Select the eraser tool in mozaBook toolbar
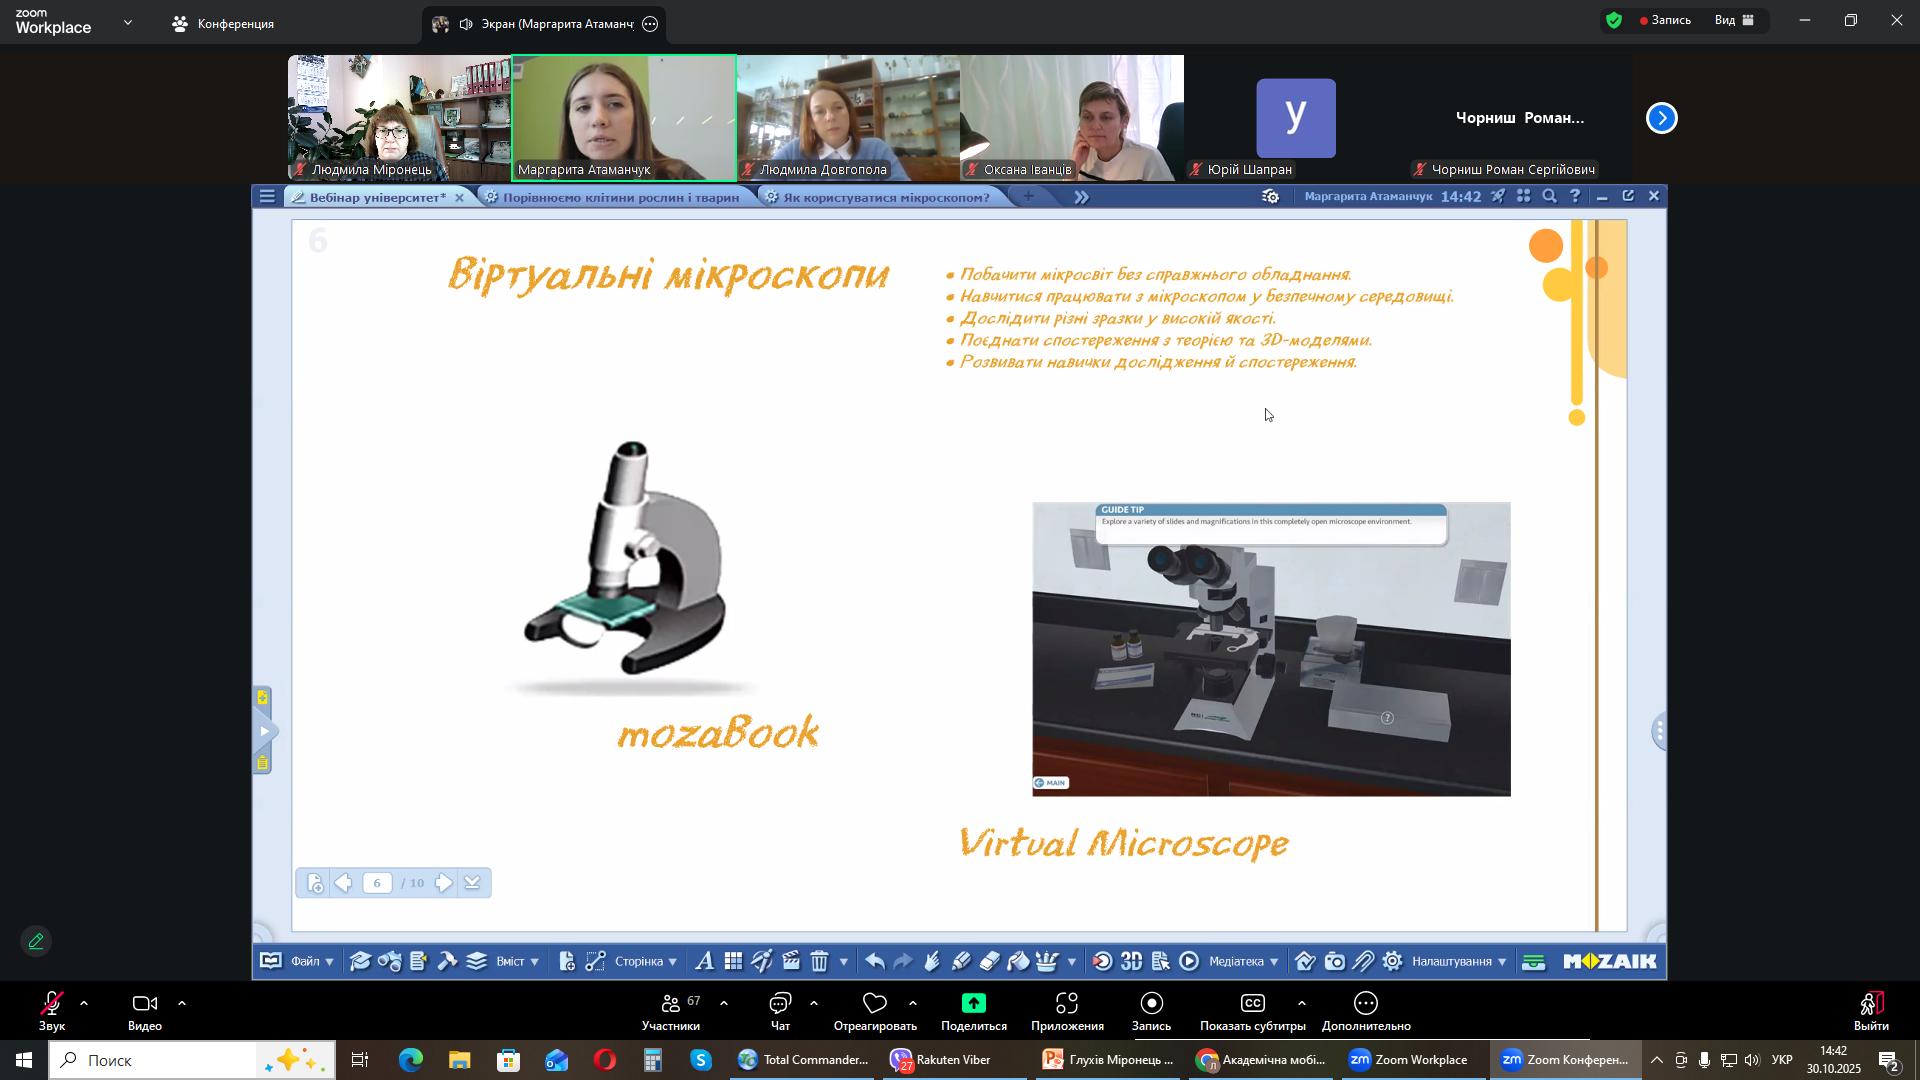The width and height of the screenshot is (1920, 1080). pos(990,962)
